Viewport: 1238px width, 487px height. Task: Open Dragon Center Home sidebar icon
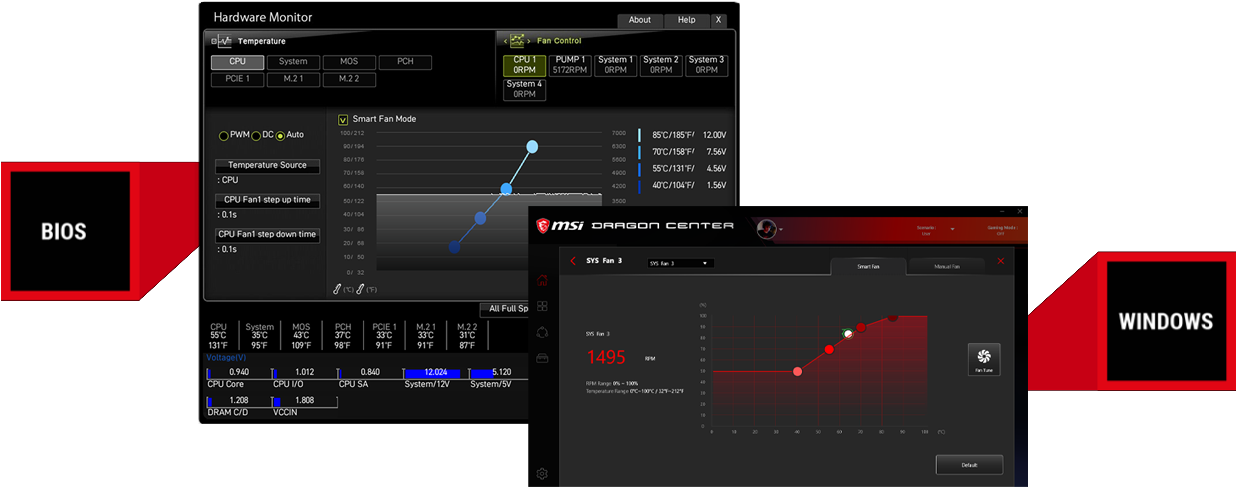tap(542, 280)
